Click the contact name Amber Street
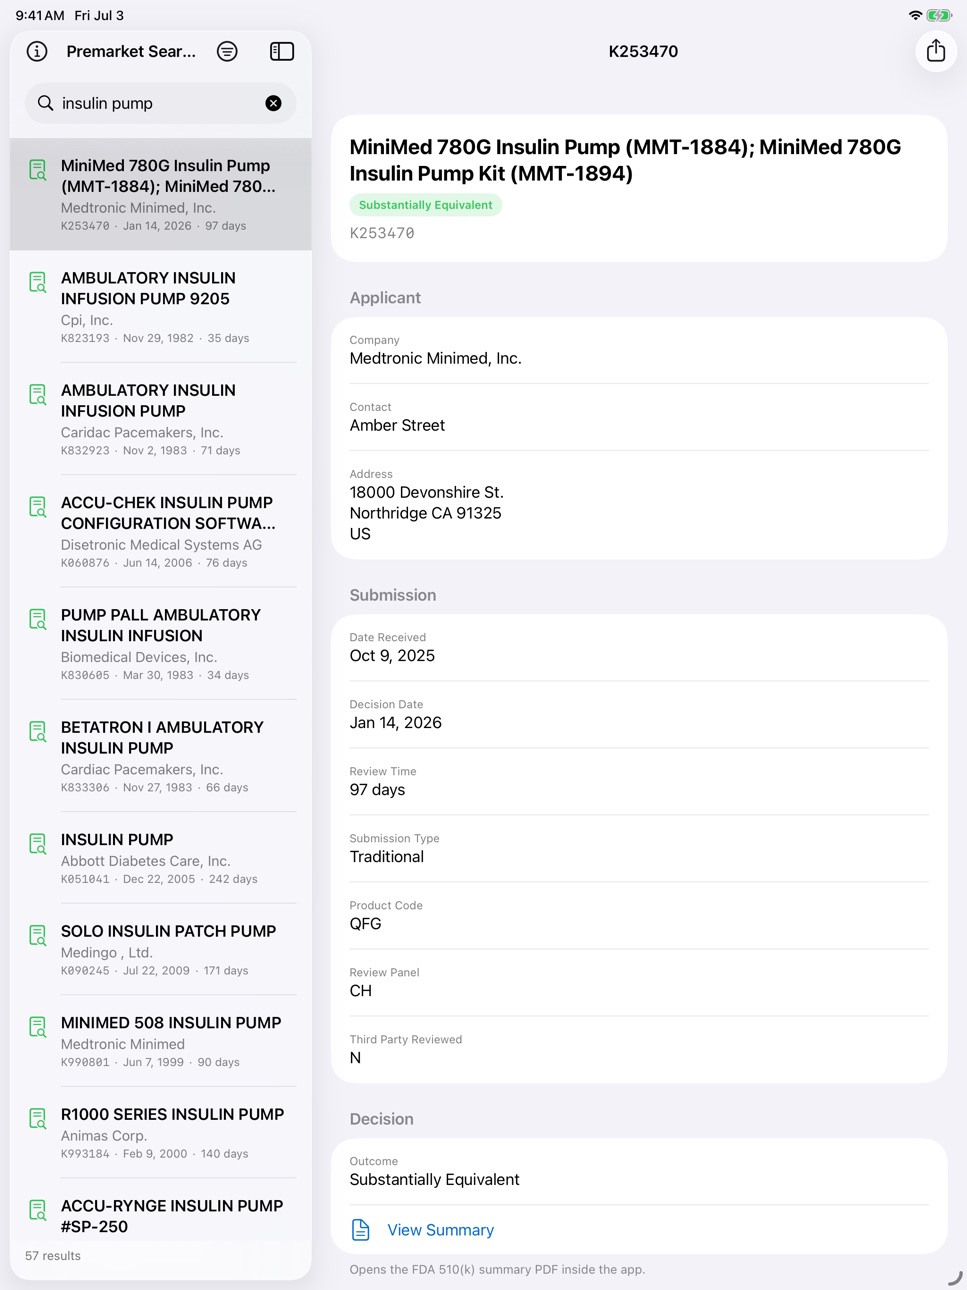 click(397, 425)
